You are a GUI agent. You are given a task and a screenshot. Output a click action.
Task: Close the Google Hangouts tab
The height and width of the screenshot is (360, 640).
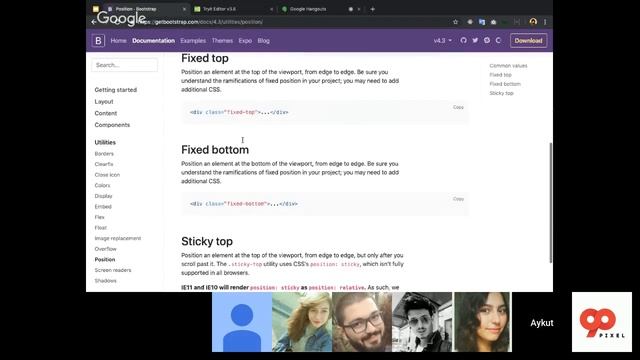coord(359,9)
